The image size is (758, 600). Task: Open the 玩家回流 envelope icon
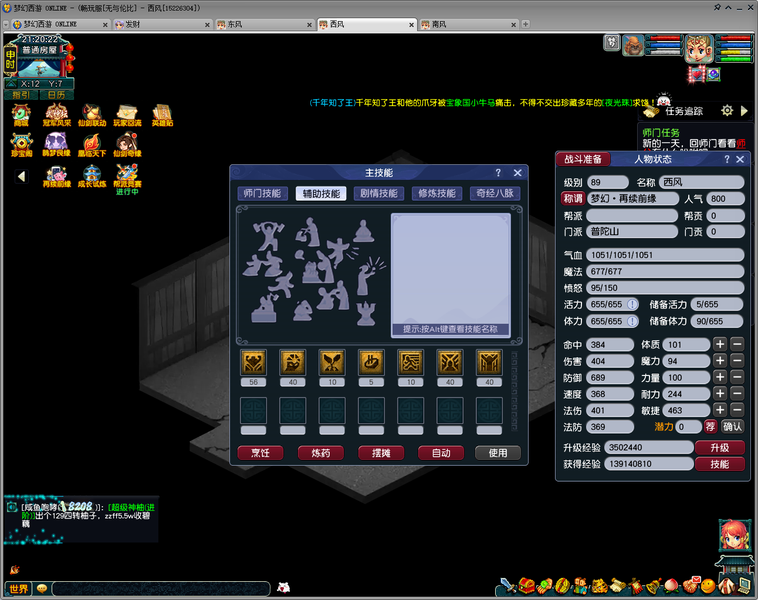click(127, 115)
